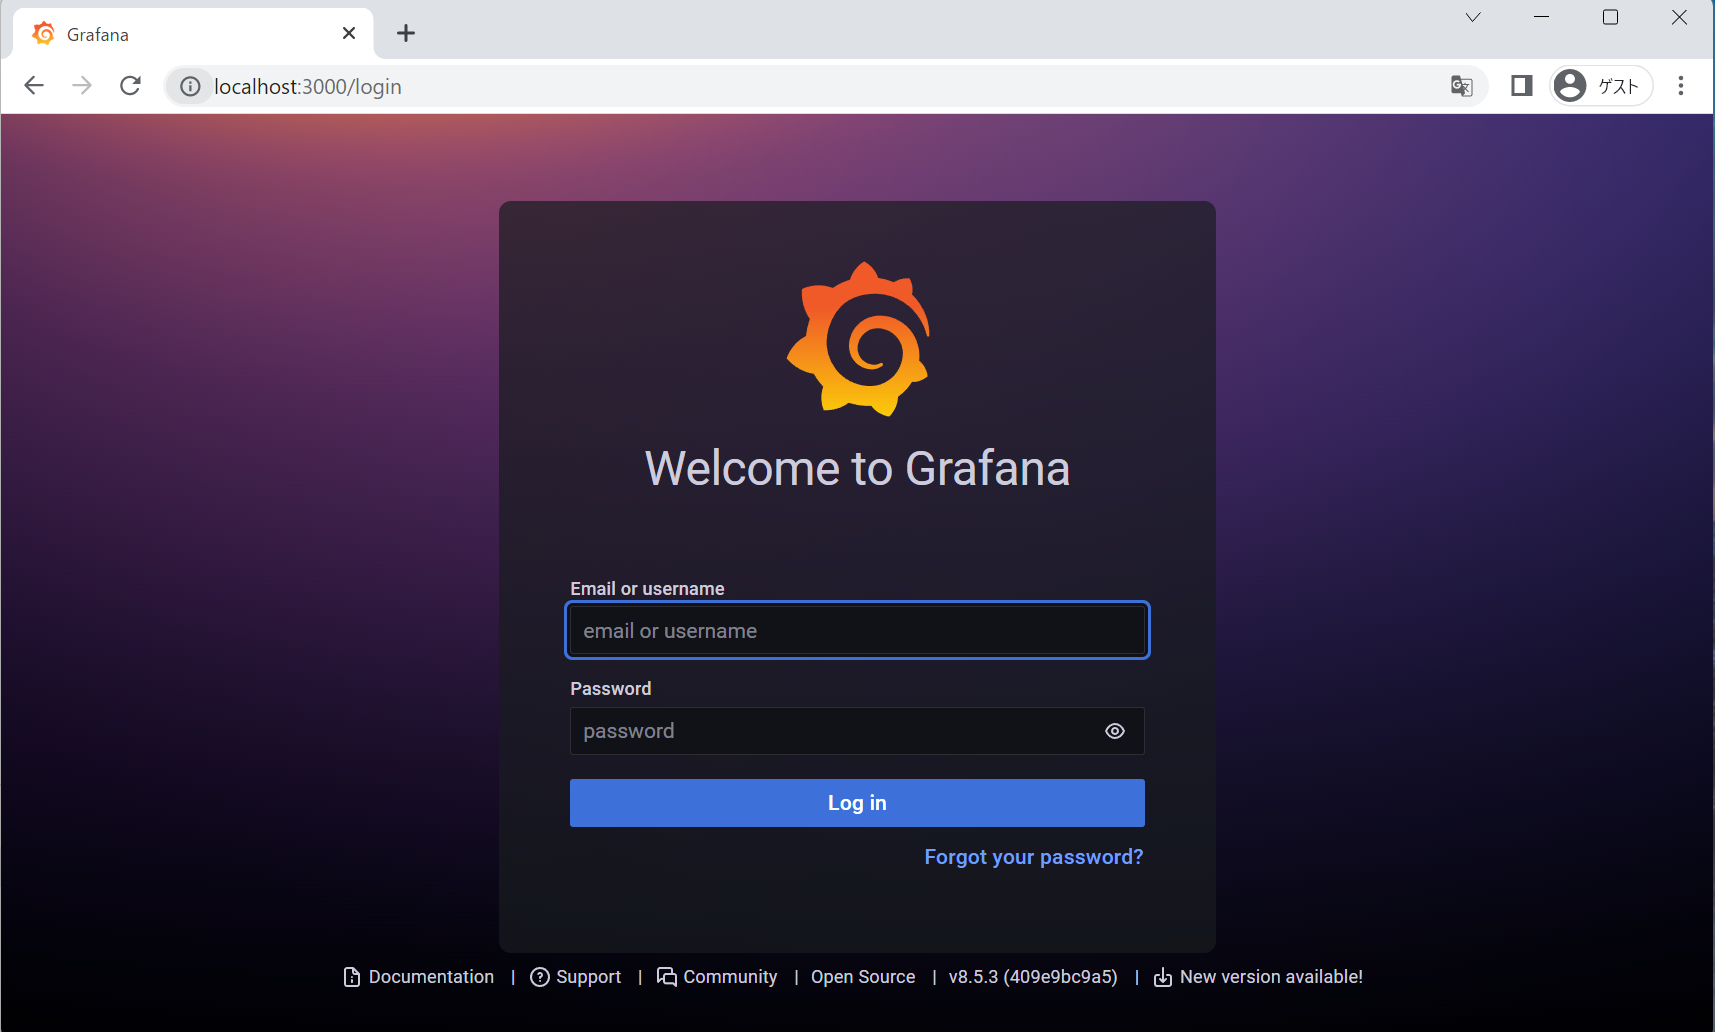
Task: Click the Welcome to Grafana heading
Action: click(x=858, y=468)
